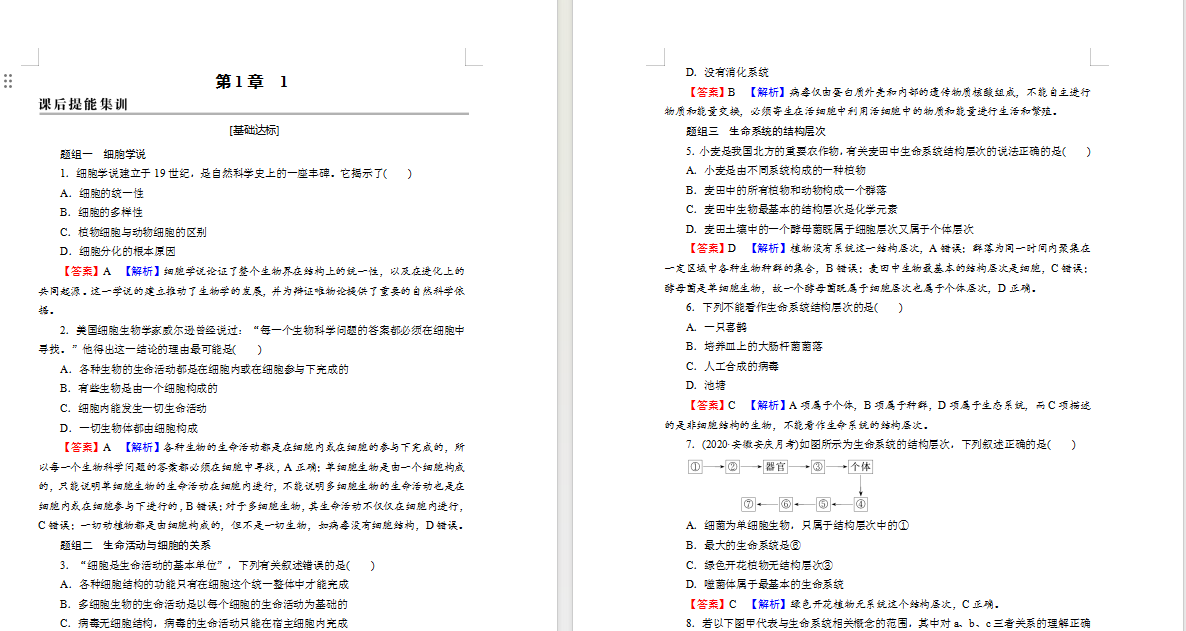The height and width of the screenshot is (631, 1186).
Task: Click option C 人工合成的病毒
Action: (732, 366)
